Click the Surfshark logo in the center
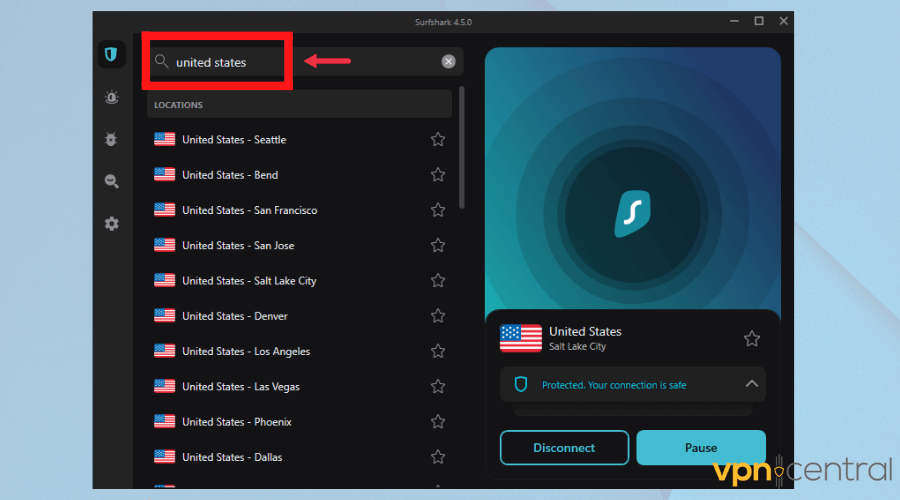Image resolution: width=900 pixels, height=500 pixels. [x=633, y=213]
